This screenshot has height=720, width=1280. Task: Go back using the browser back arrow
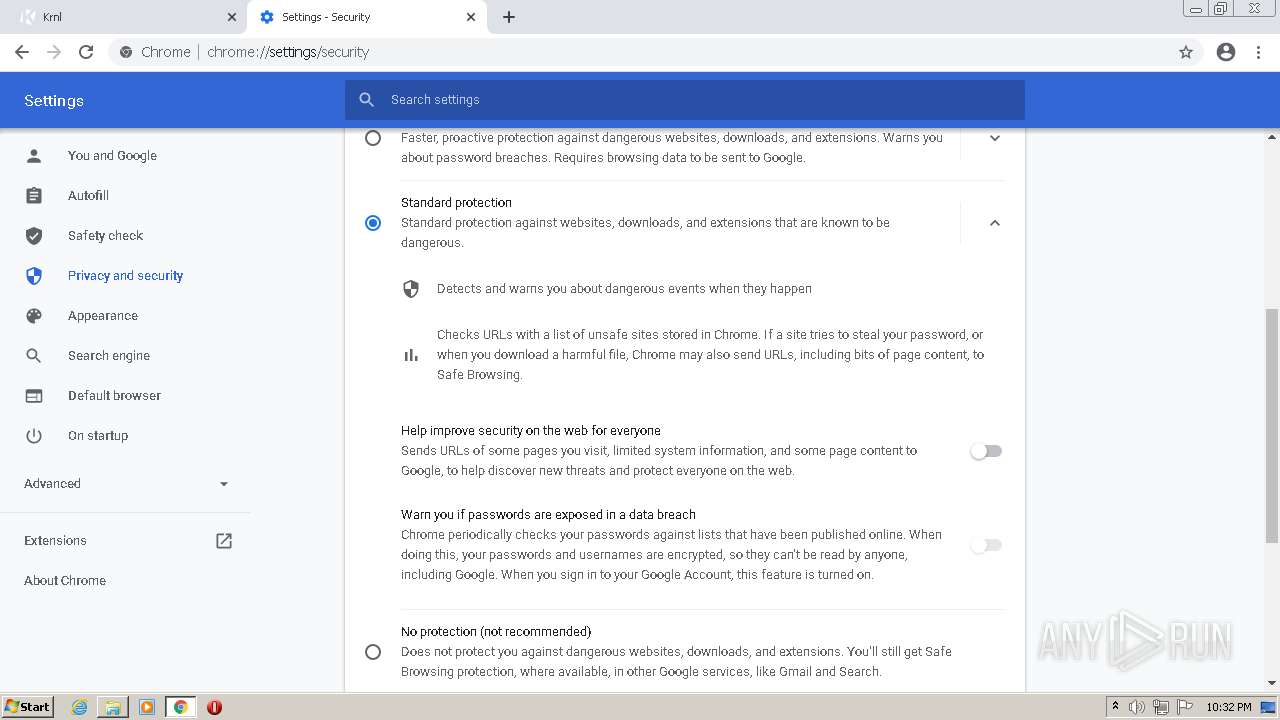pos(22,52)
